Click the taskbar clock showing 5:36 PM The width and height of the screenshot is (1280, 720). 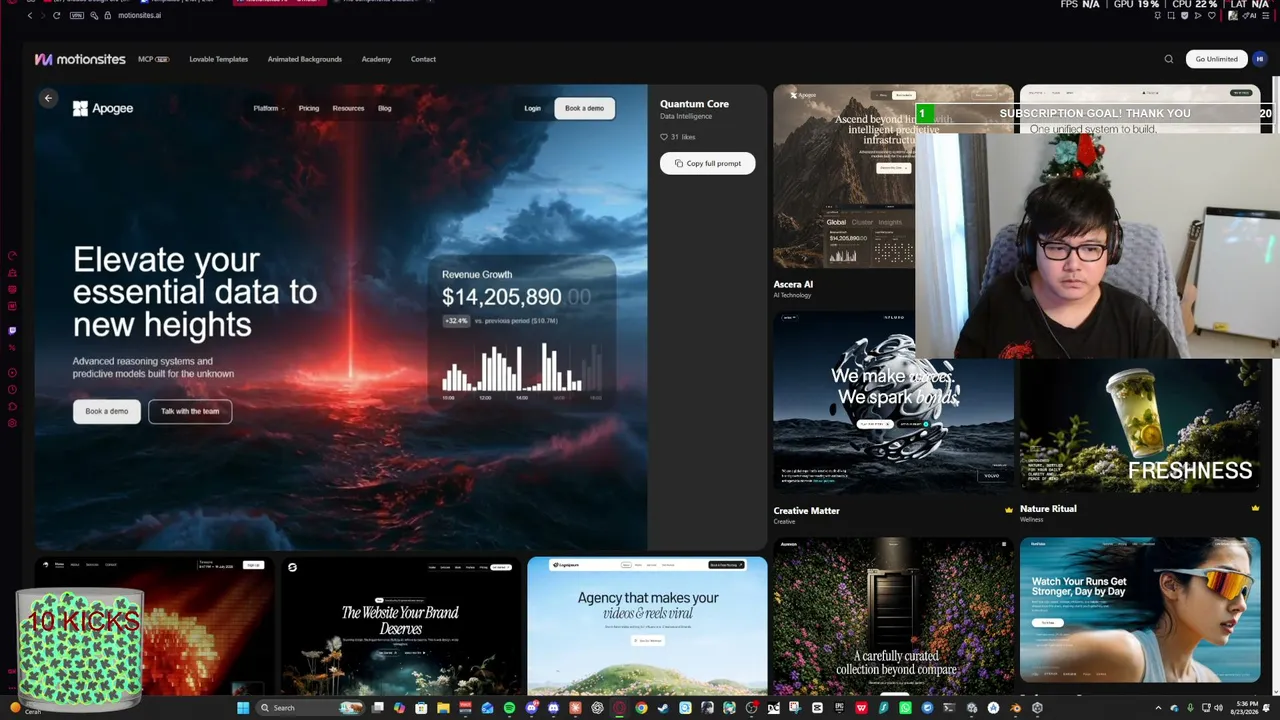tap(1245, 708)
